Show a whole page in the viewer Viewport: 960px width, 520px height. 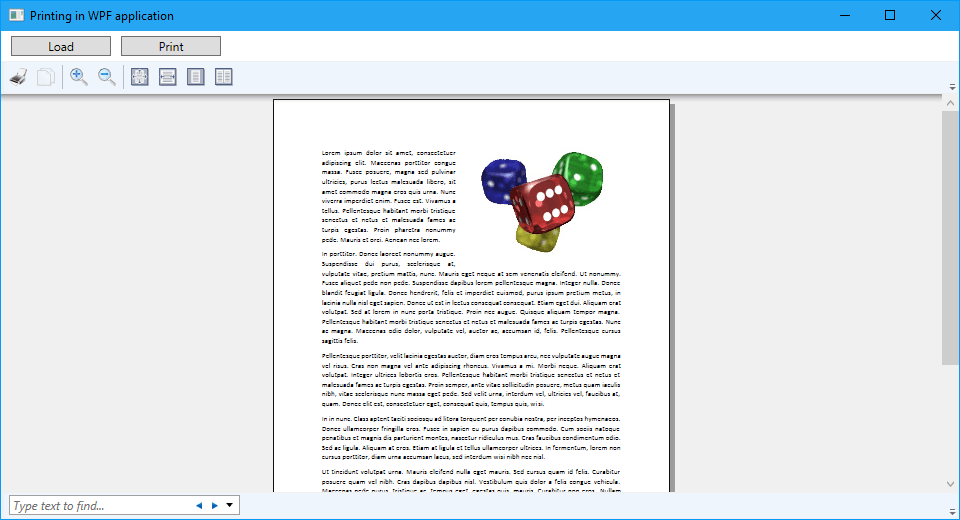click(196, 77)
